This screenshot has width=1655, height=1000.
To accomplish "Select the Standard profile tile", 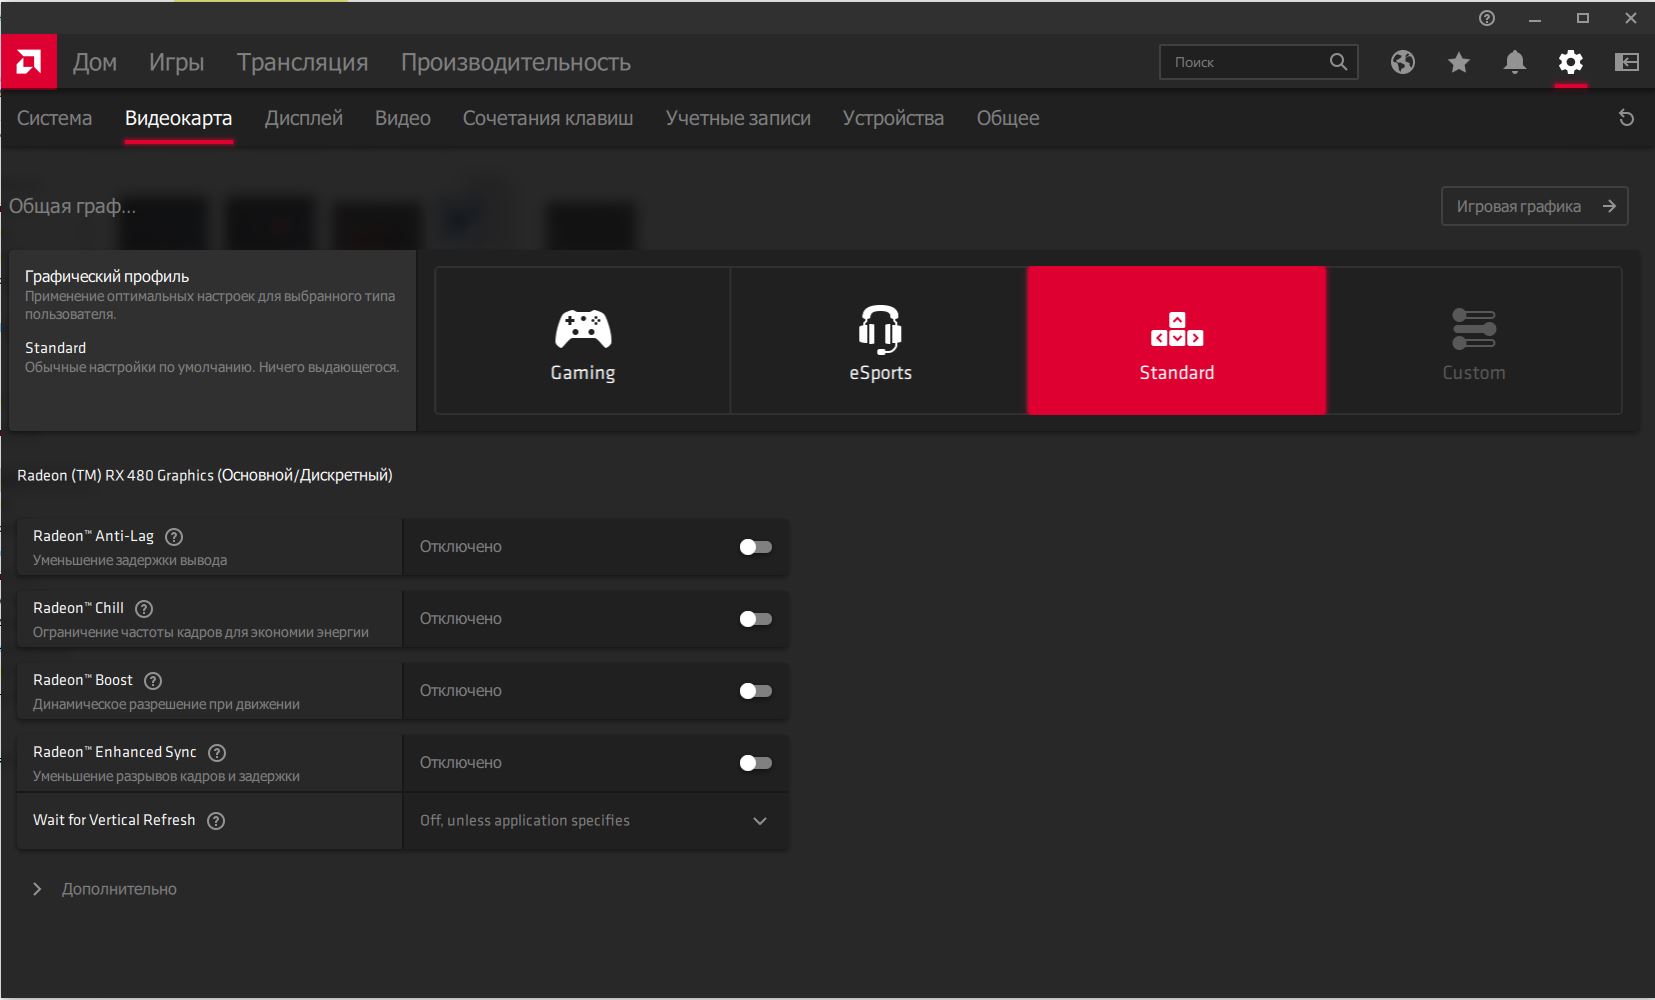I will (1177, 340).
